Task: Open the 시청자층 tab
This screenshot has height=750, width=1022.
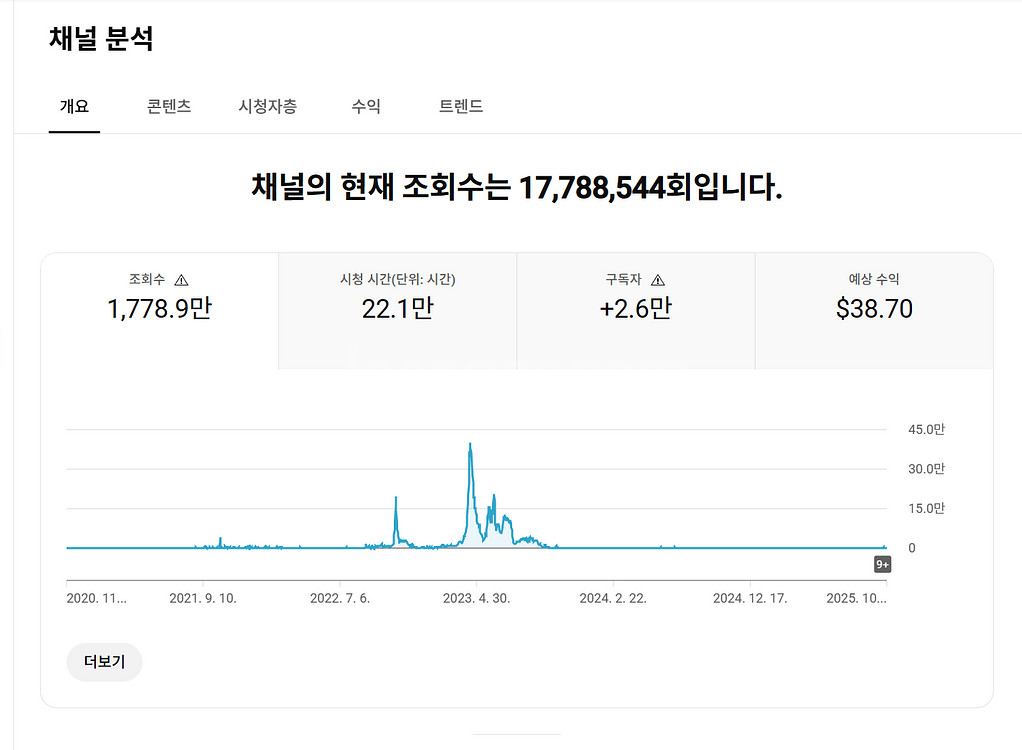Action: 267,106
